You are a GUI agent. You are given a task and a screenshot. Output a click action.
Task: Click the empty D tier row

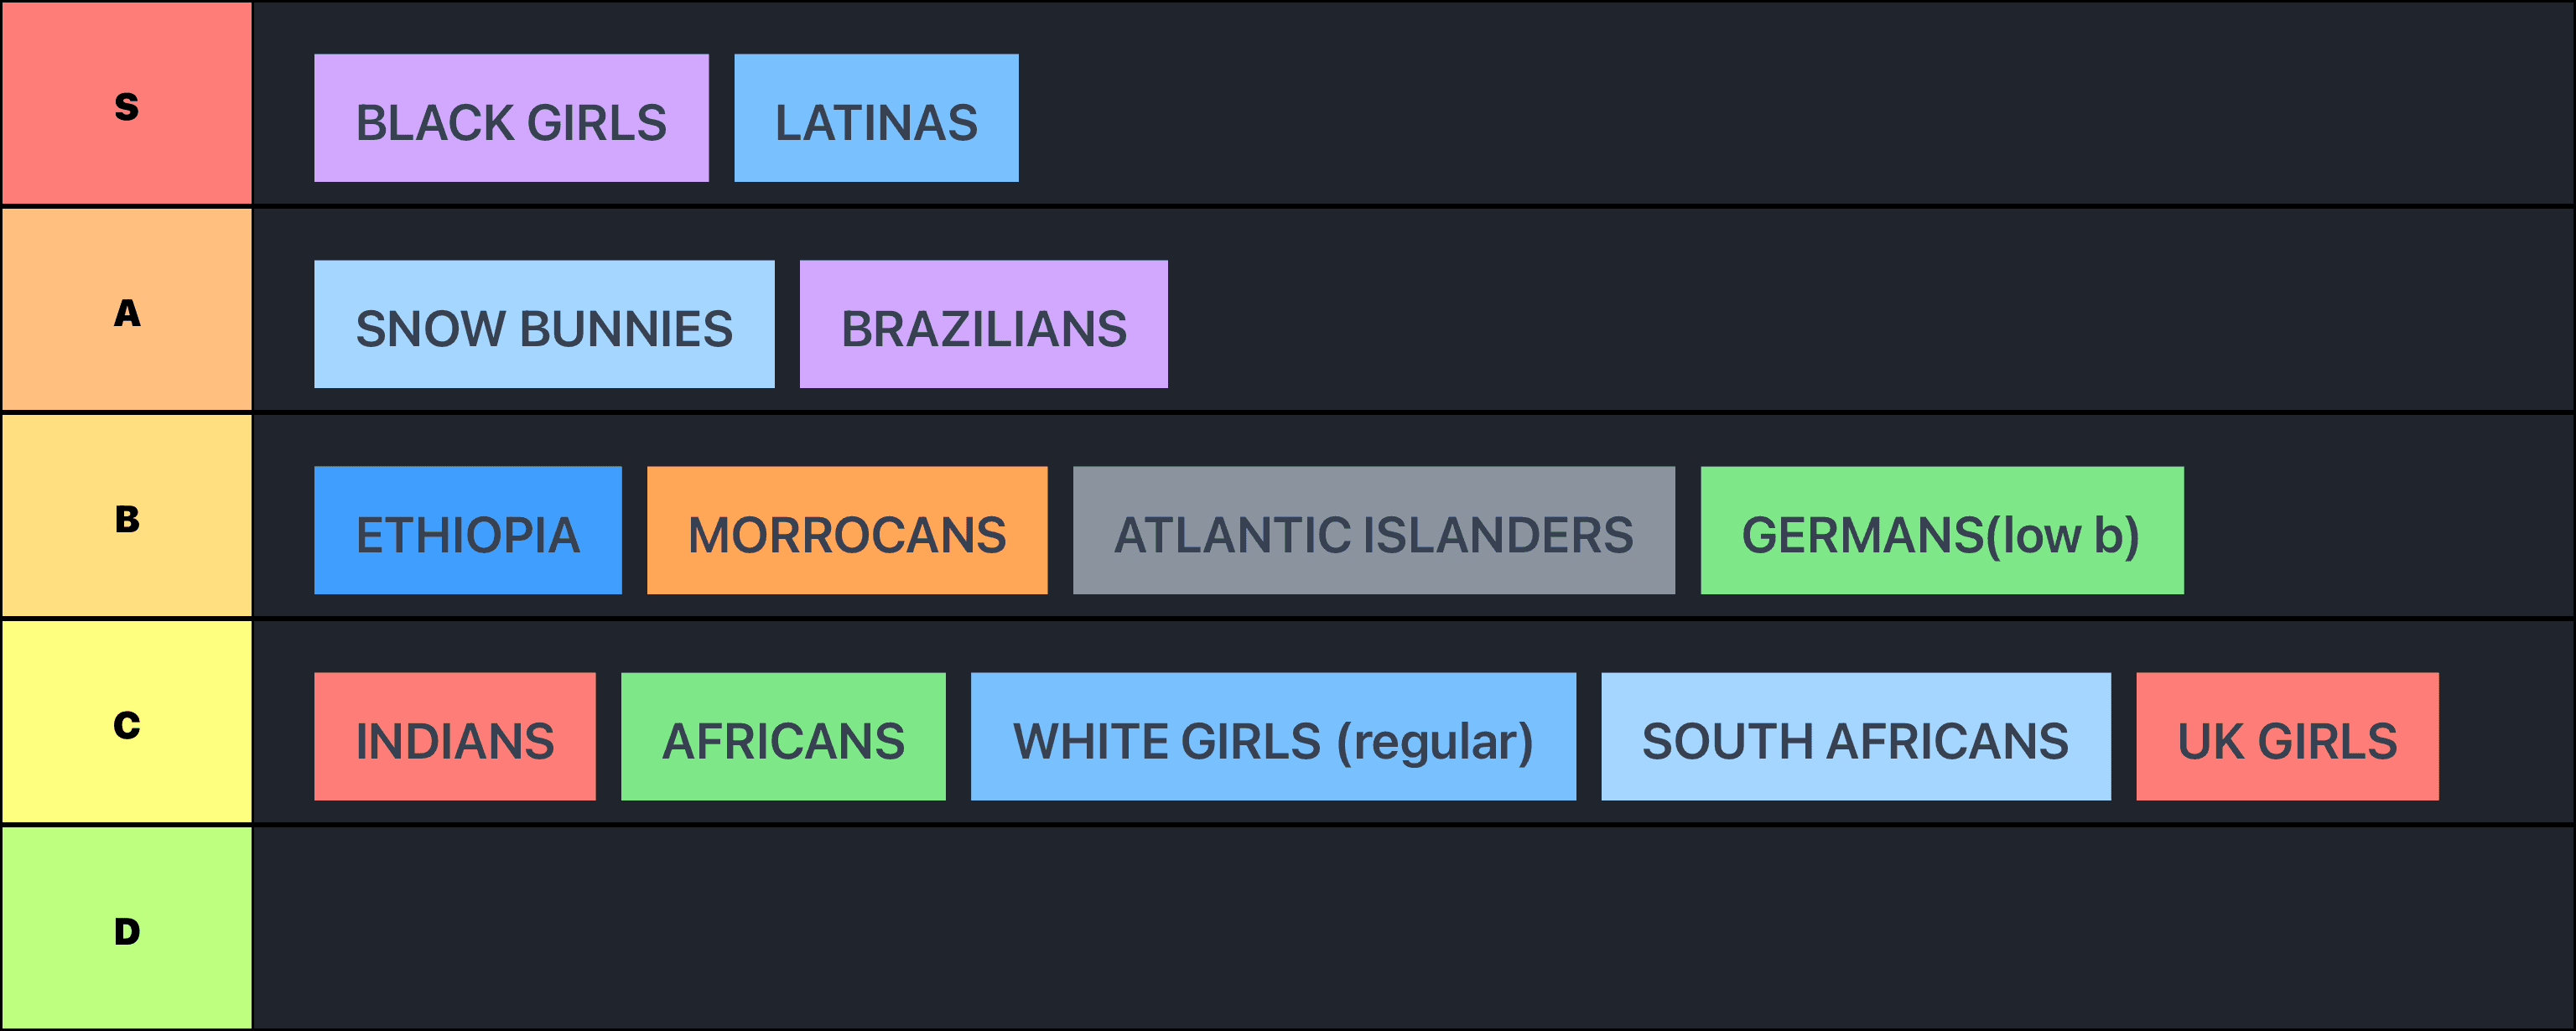1400,929
